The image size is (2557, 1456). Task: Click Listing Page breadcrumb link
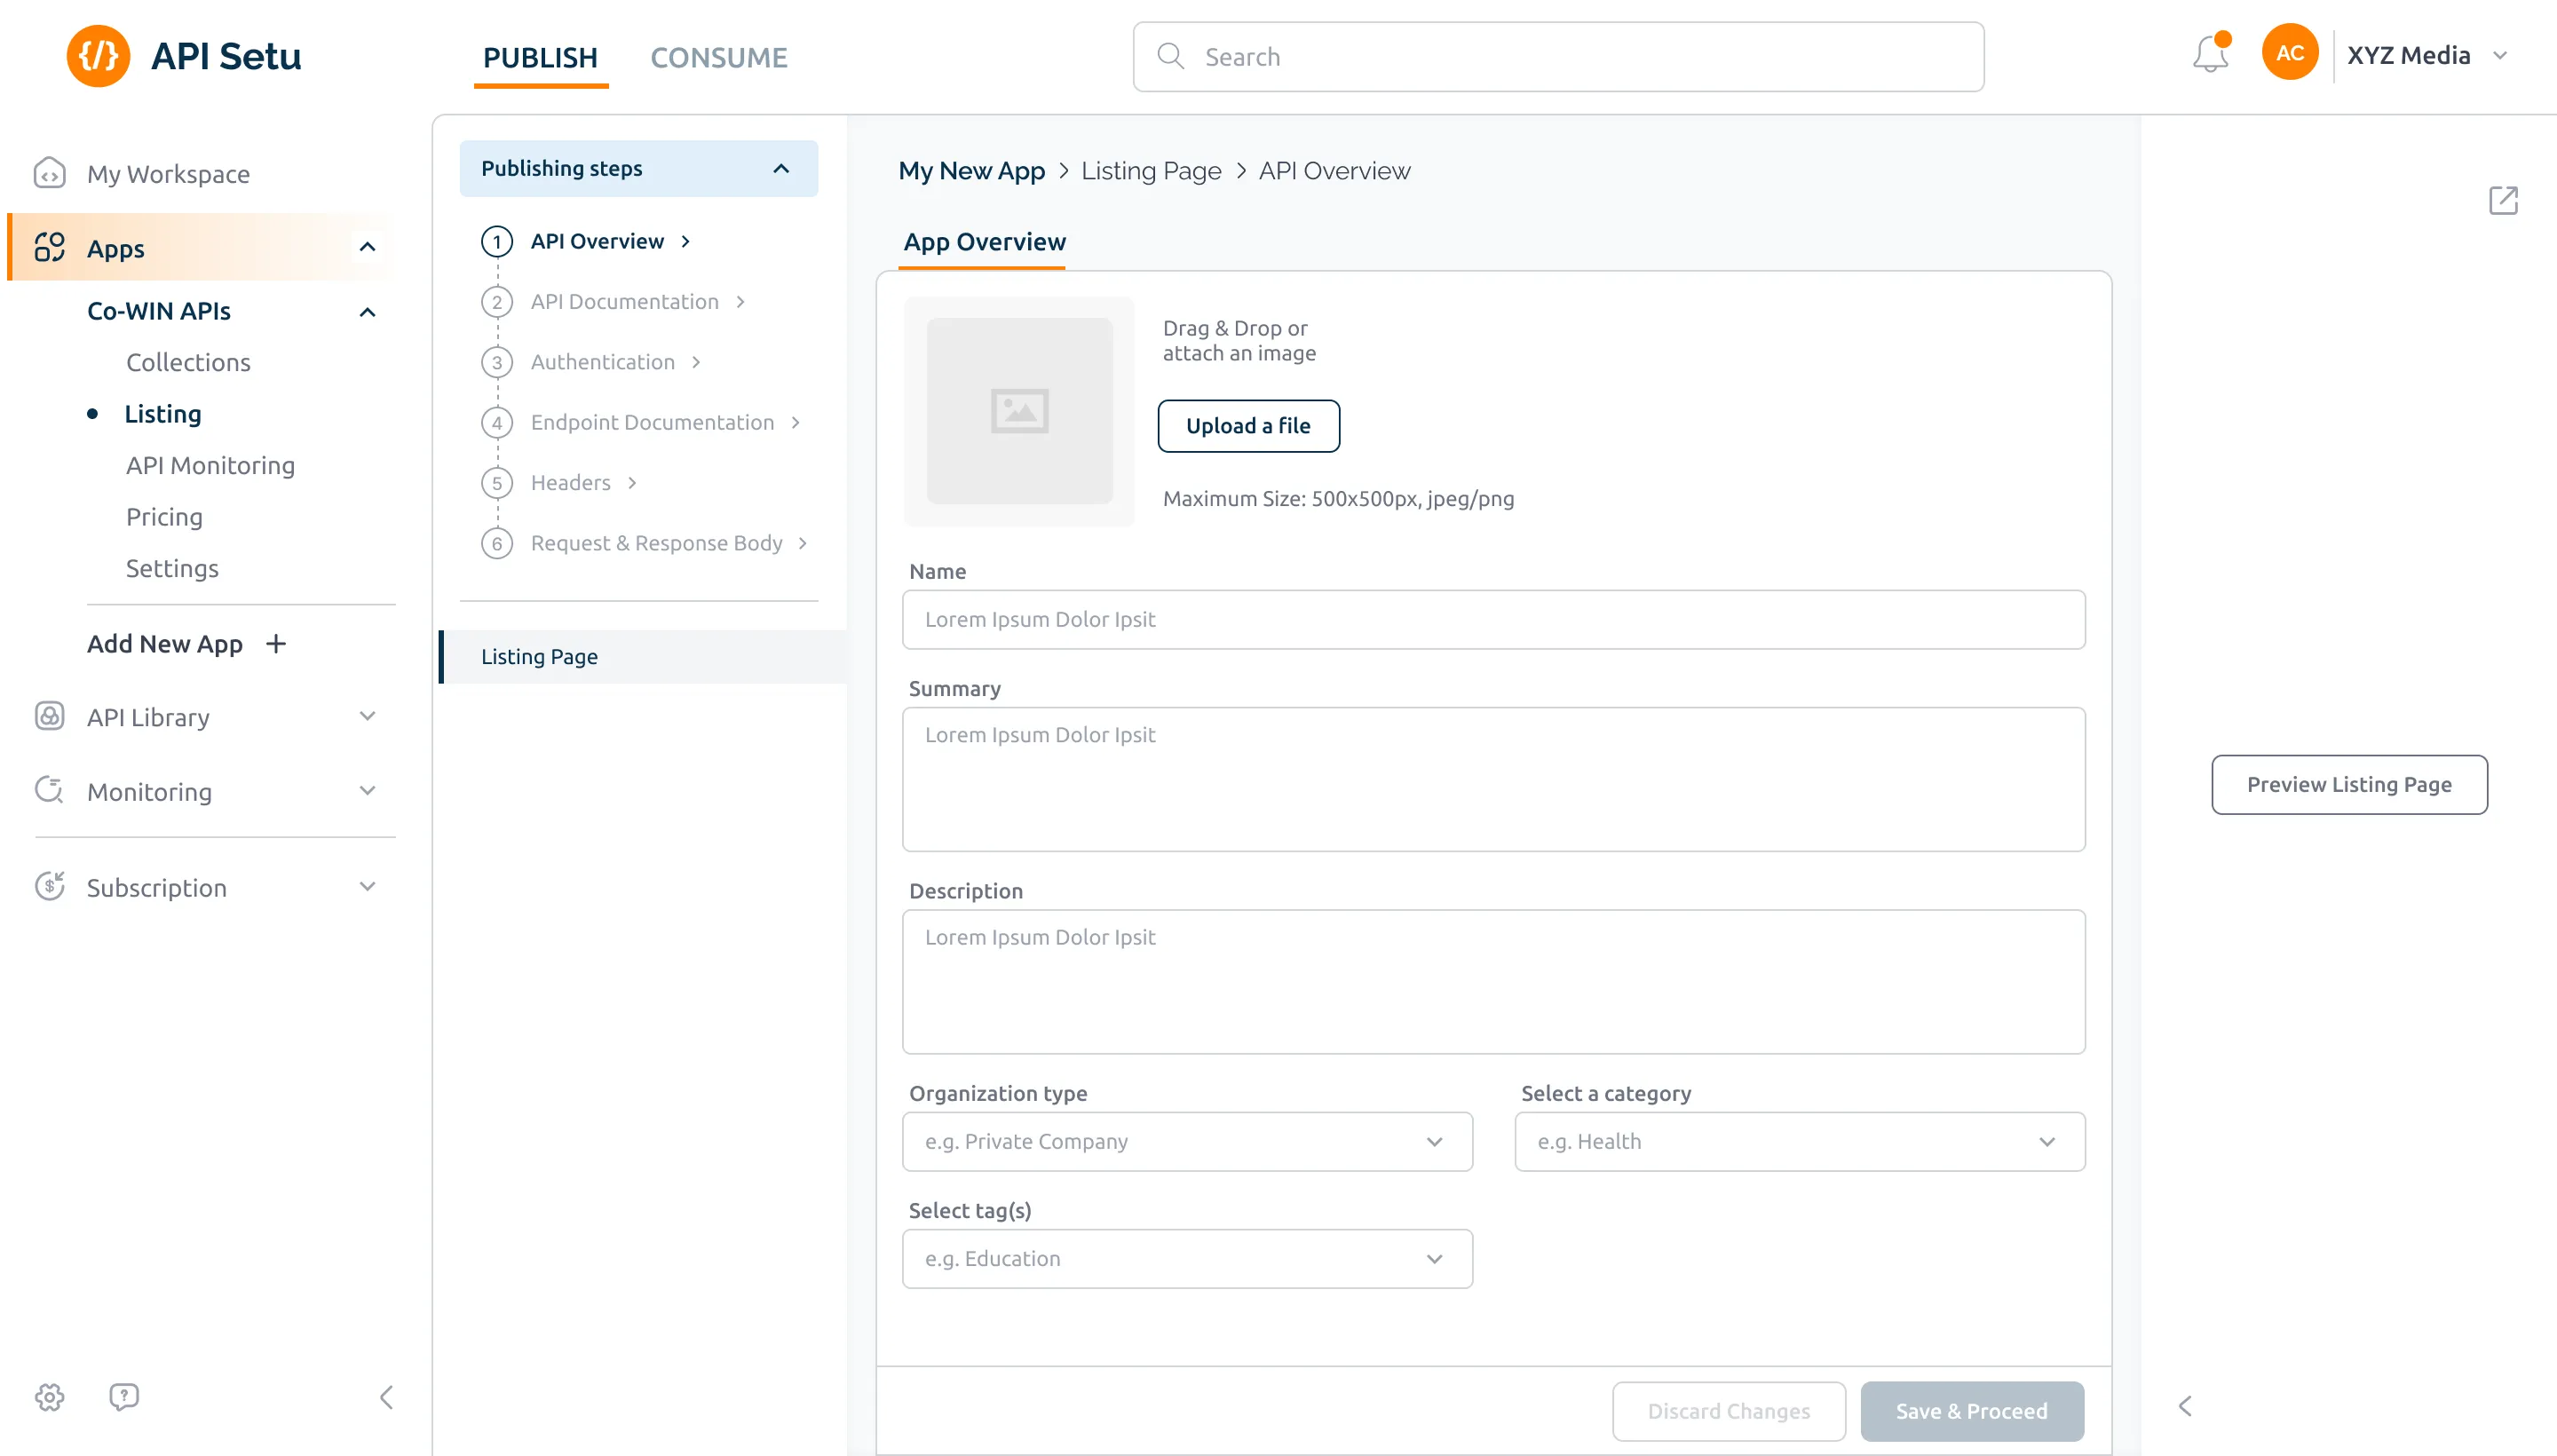click(1151, 171)
